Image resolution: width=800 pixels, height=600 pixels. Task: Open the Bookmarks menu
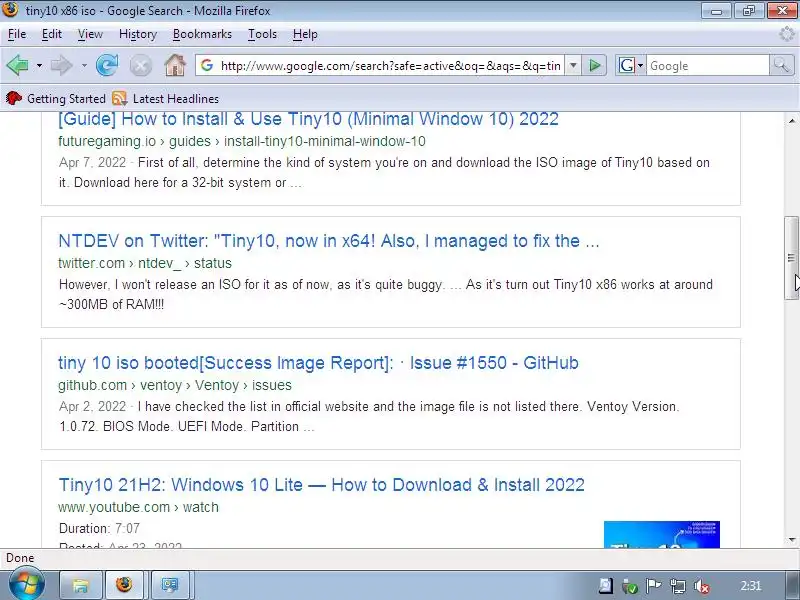(202, 34)
